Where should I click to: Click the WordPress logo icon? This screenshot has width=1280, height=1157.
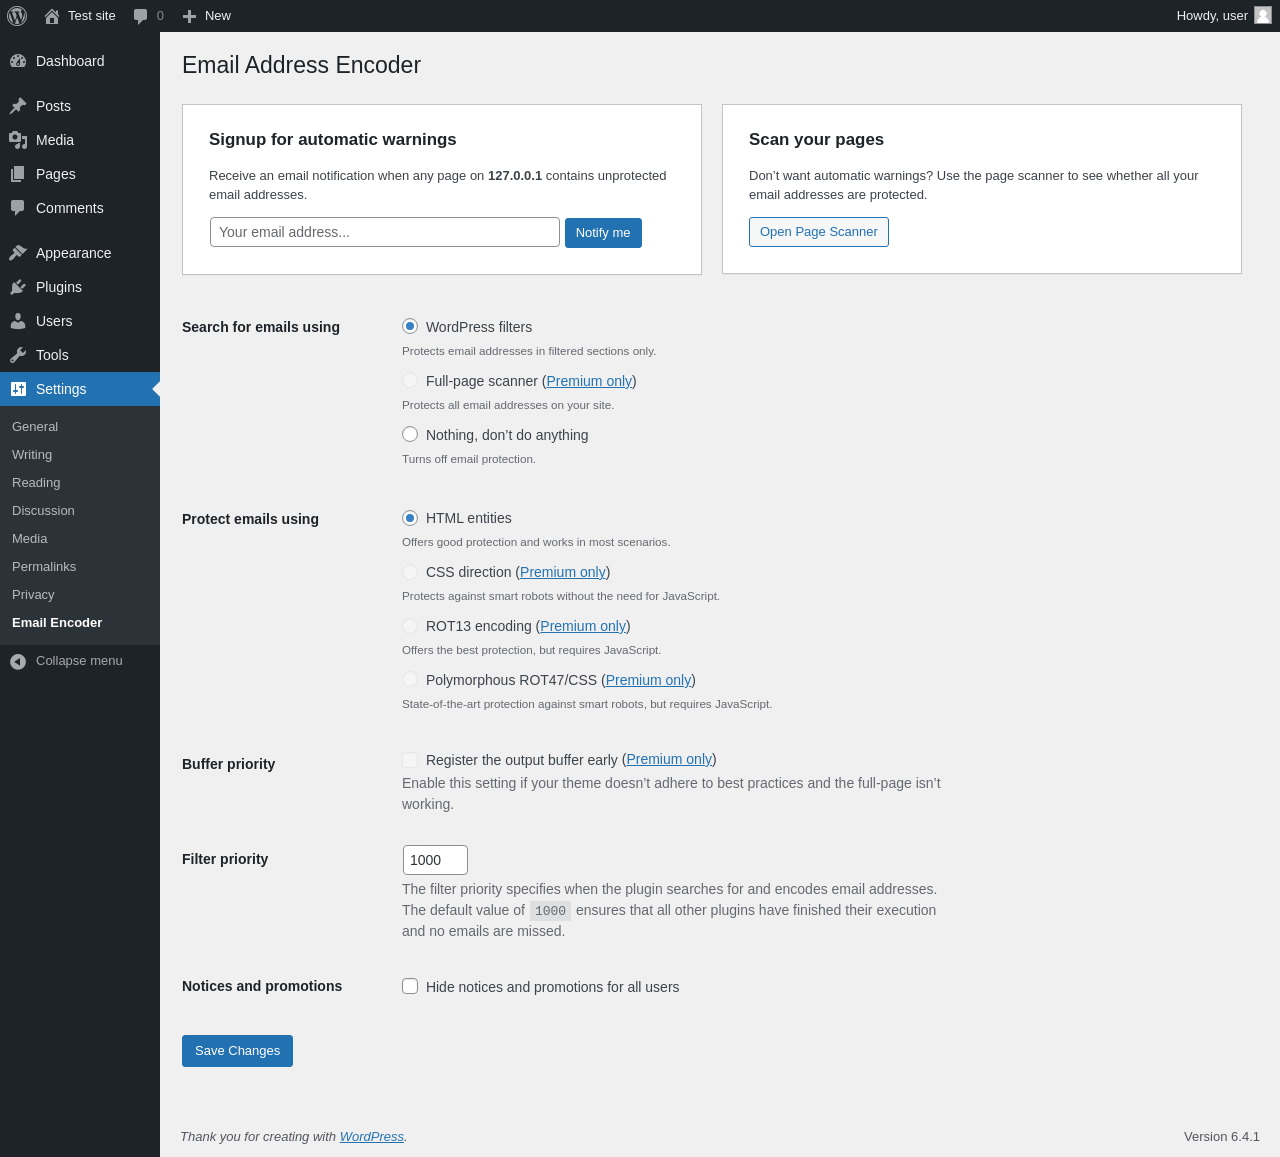(17, 16)
